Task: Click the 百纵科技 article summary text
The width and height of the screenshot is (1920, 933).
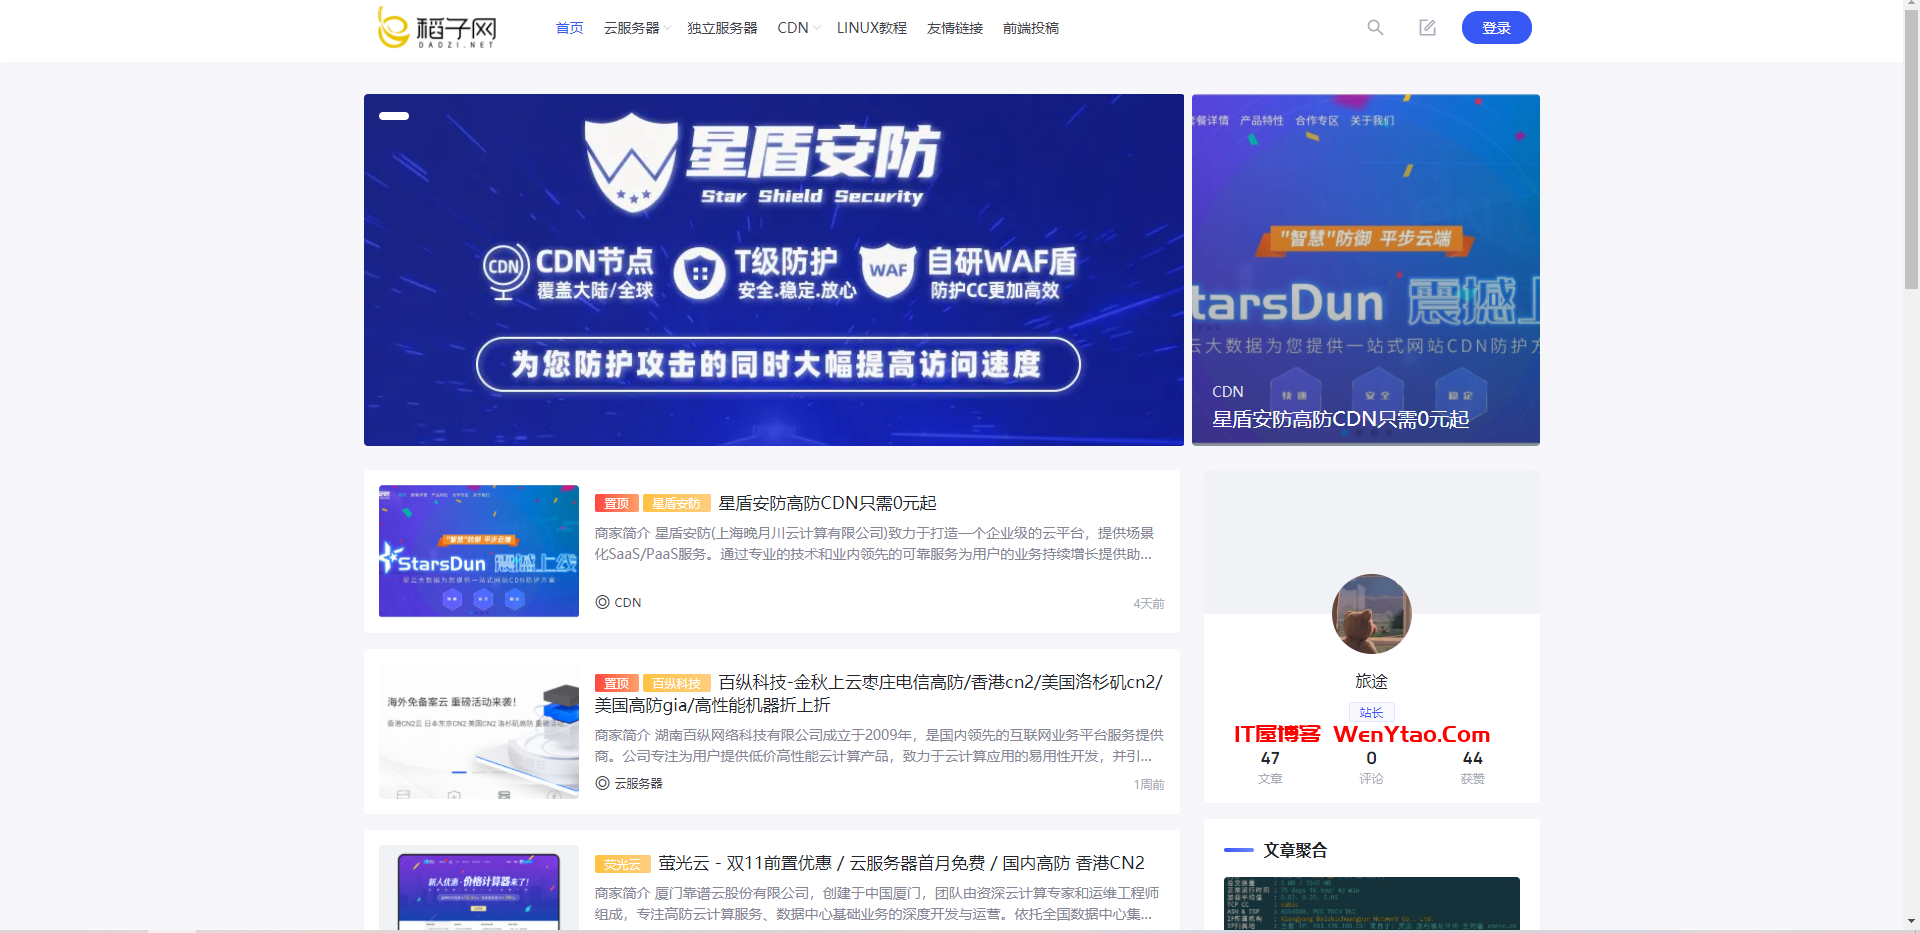Action: [879, 745]
